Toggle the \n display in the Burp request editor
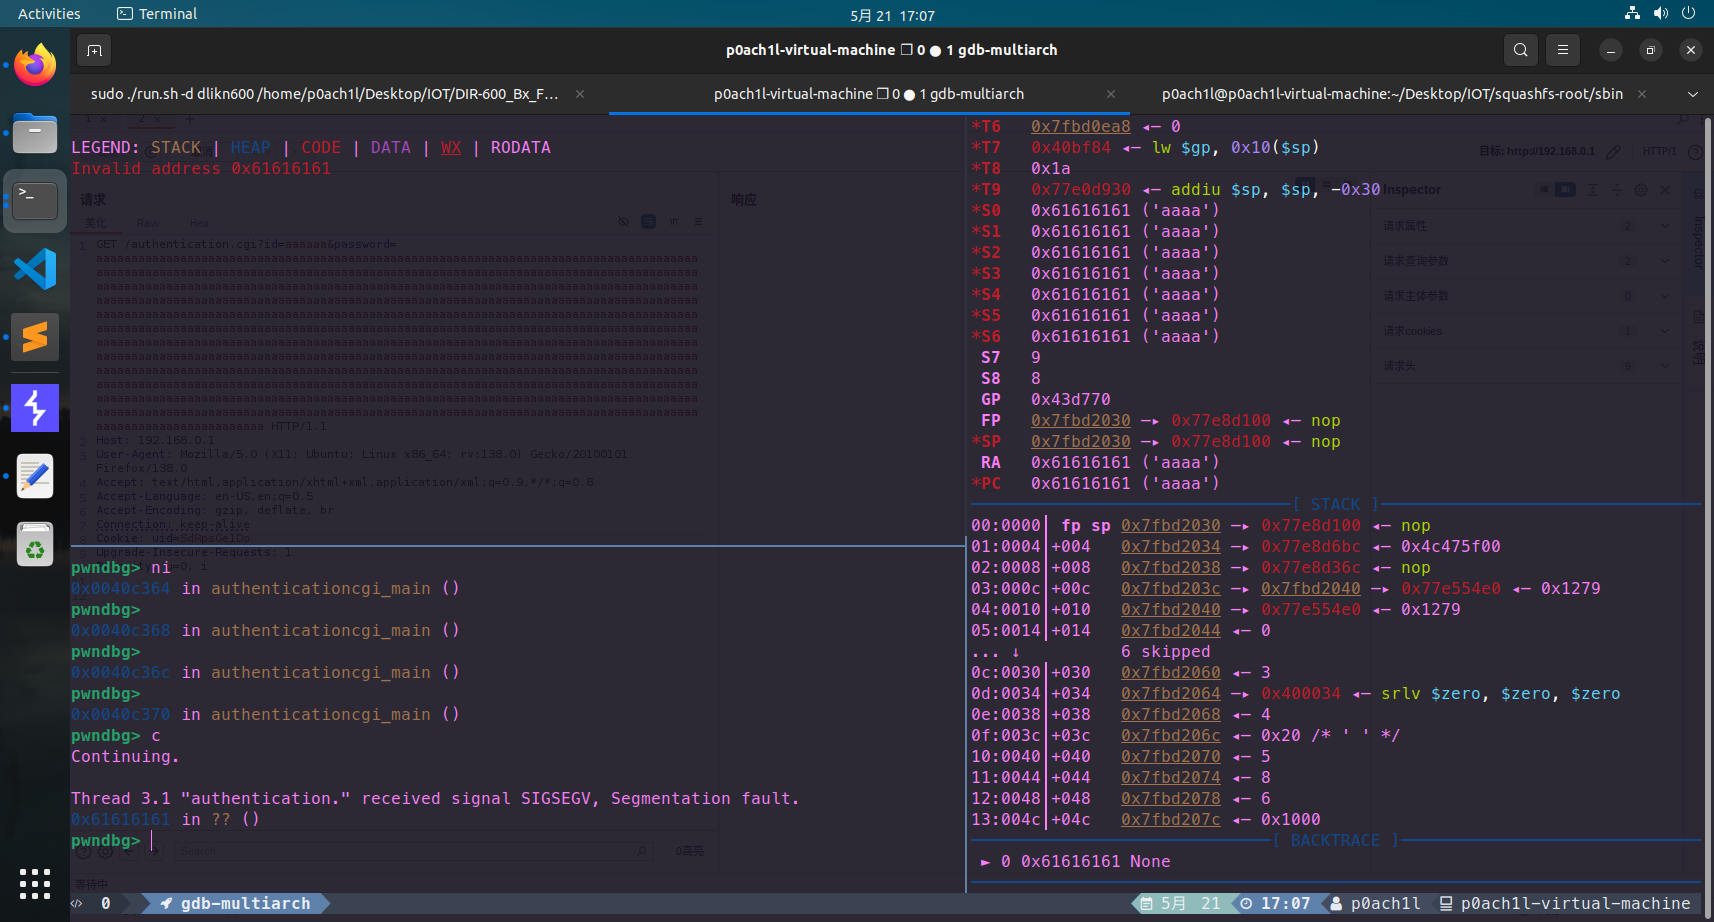 [673, 222]
